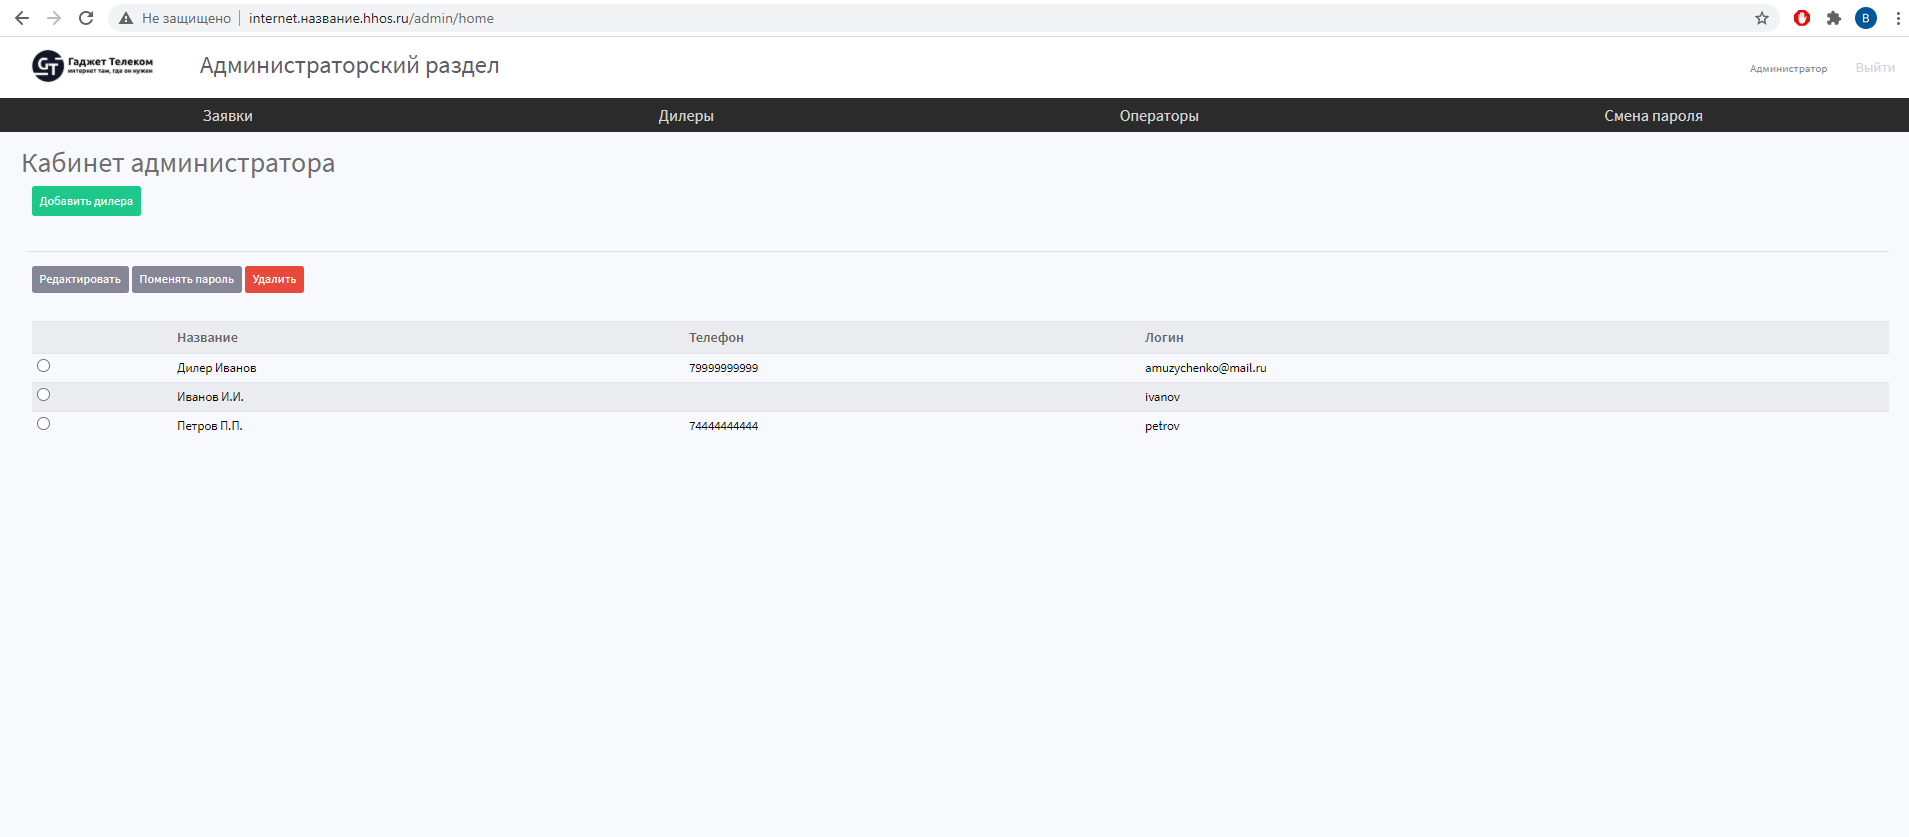Click the Администраторский раздел title
This screenshot has width=1909, height=837.
[349, 66]
